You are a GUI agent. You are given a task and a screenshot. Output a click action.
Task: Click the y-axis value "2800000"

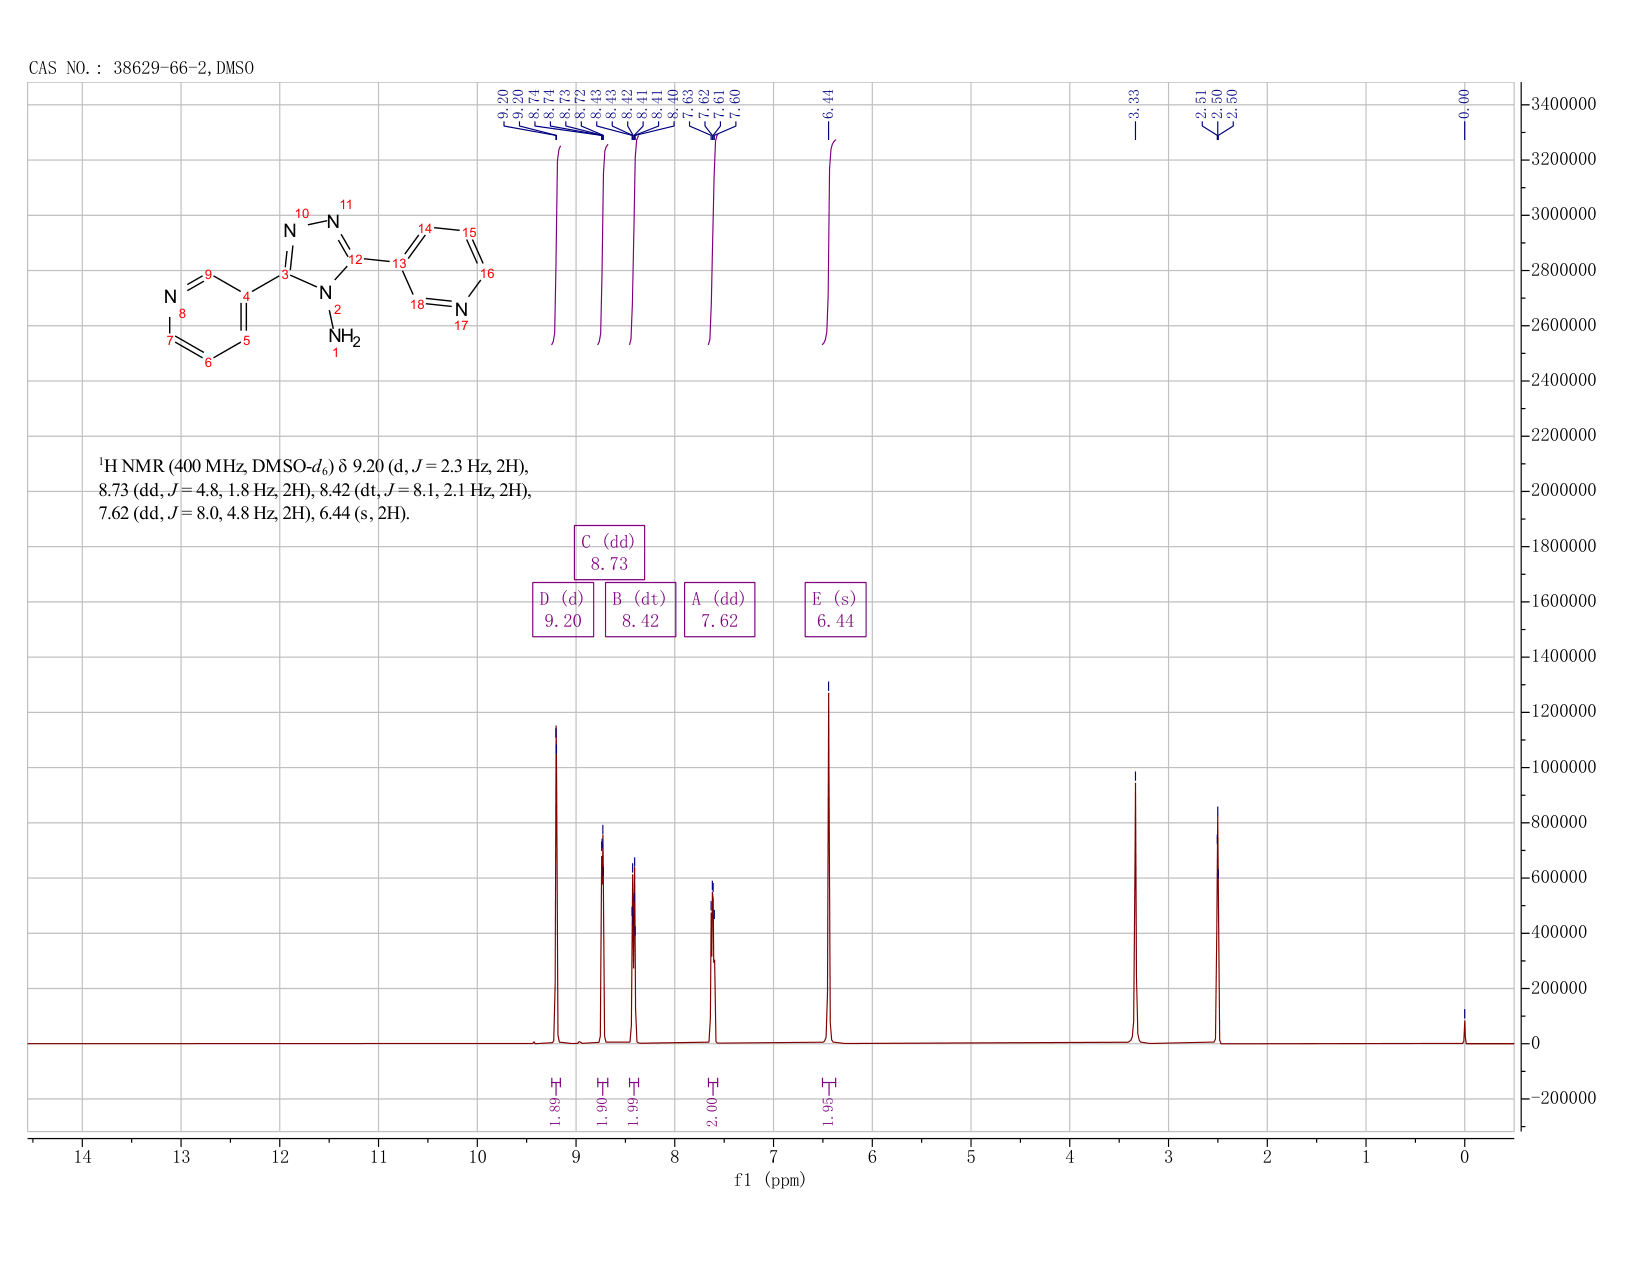(x=1563, y=270)
